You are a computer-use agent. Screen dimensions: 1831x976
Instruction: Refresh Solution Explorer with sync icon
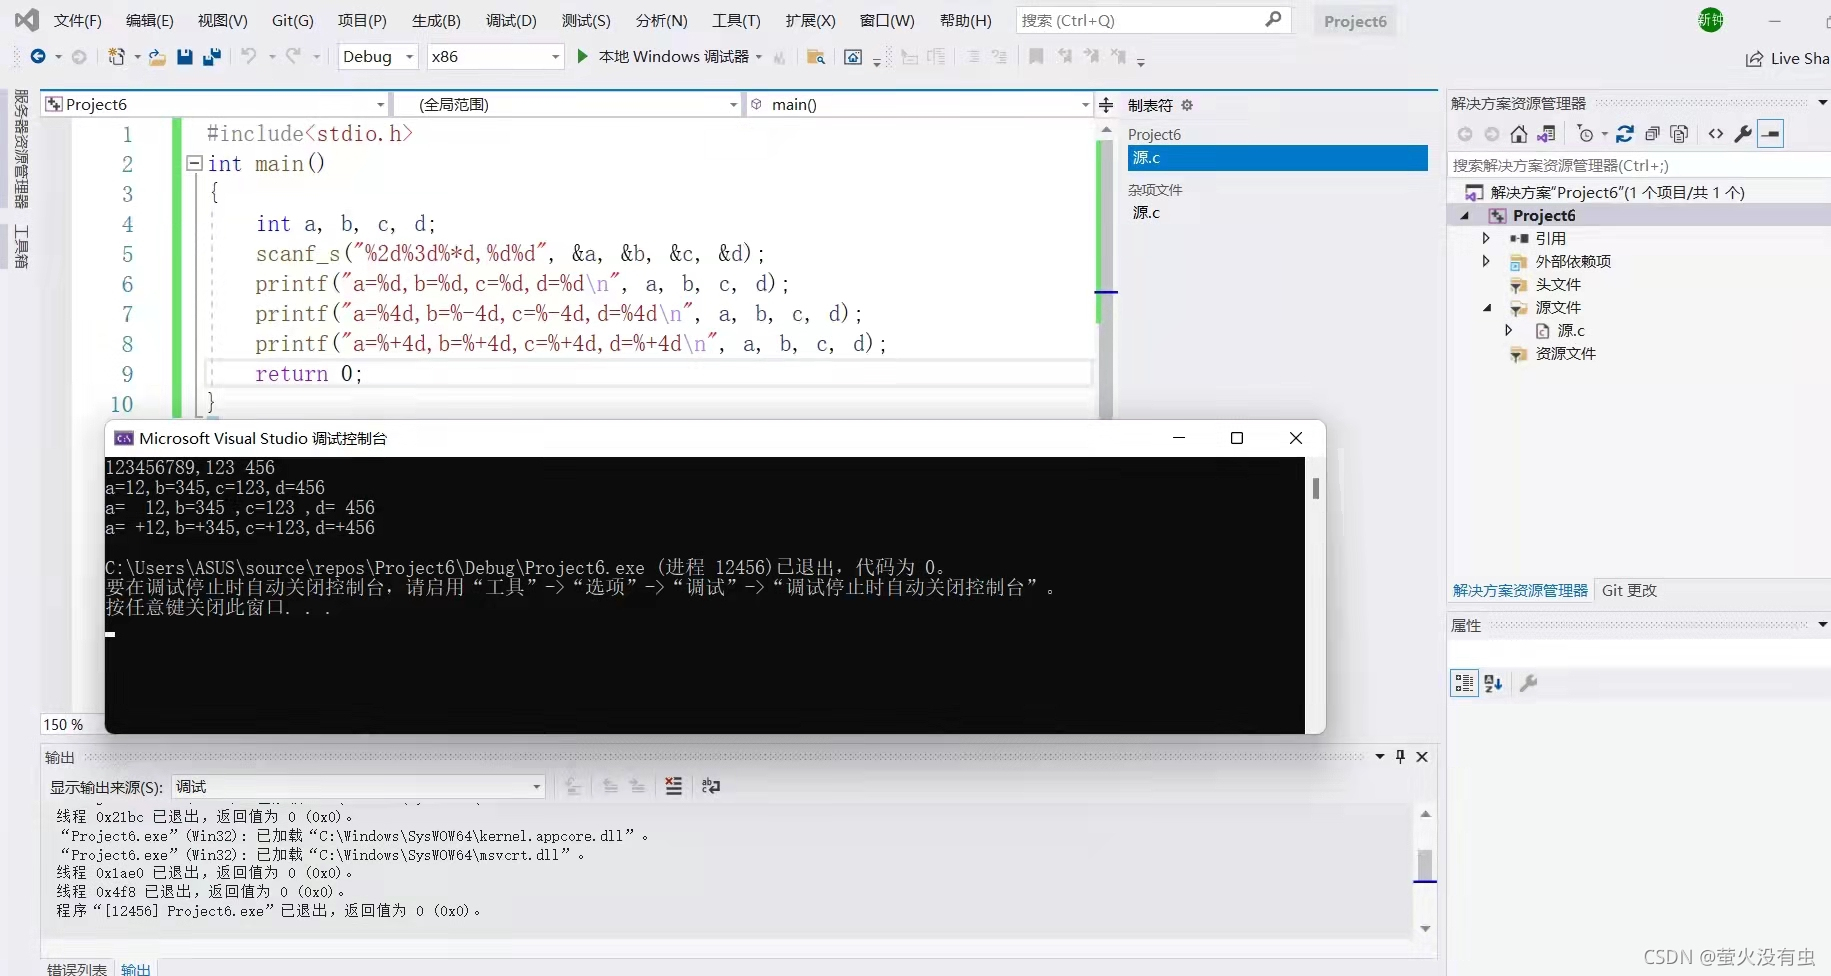click(1625, 134)
